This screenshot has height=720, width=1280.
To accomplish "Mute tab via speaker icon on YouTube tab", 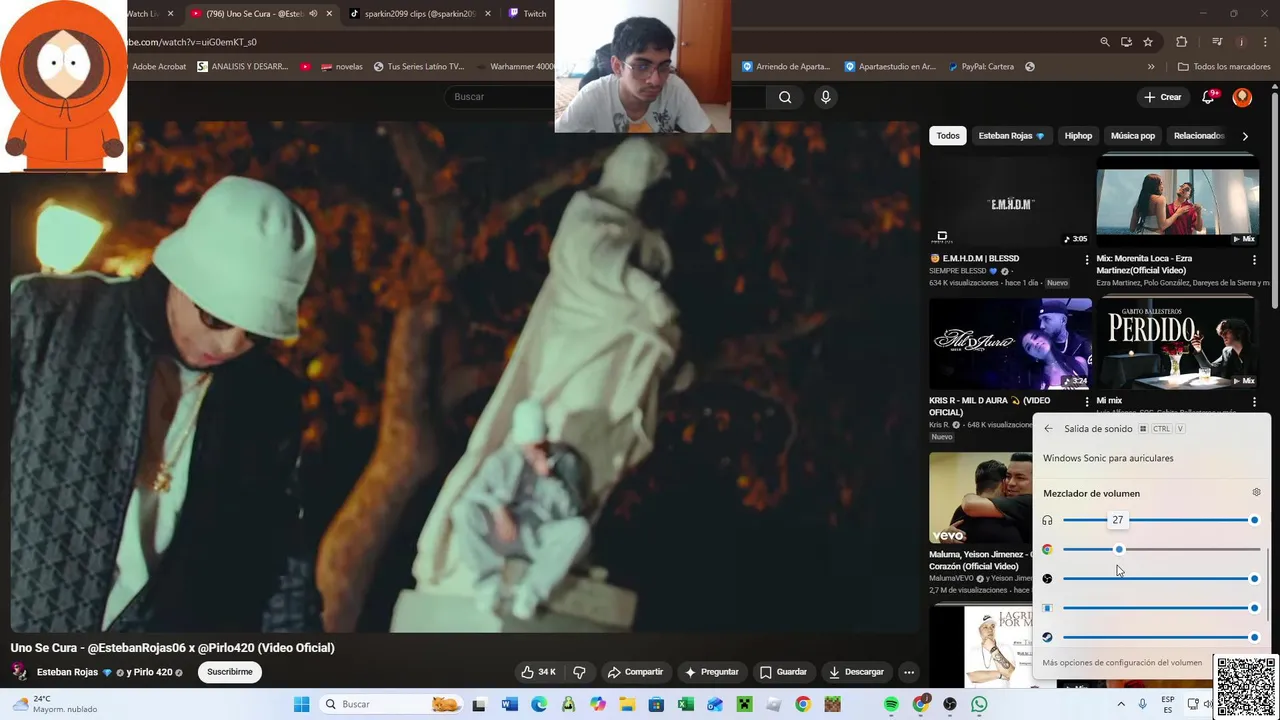I will (x=313, y=14).
